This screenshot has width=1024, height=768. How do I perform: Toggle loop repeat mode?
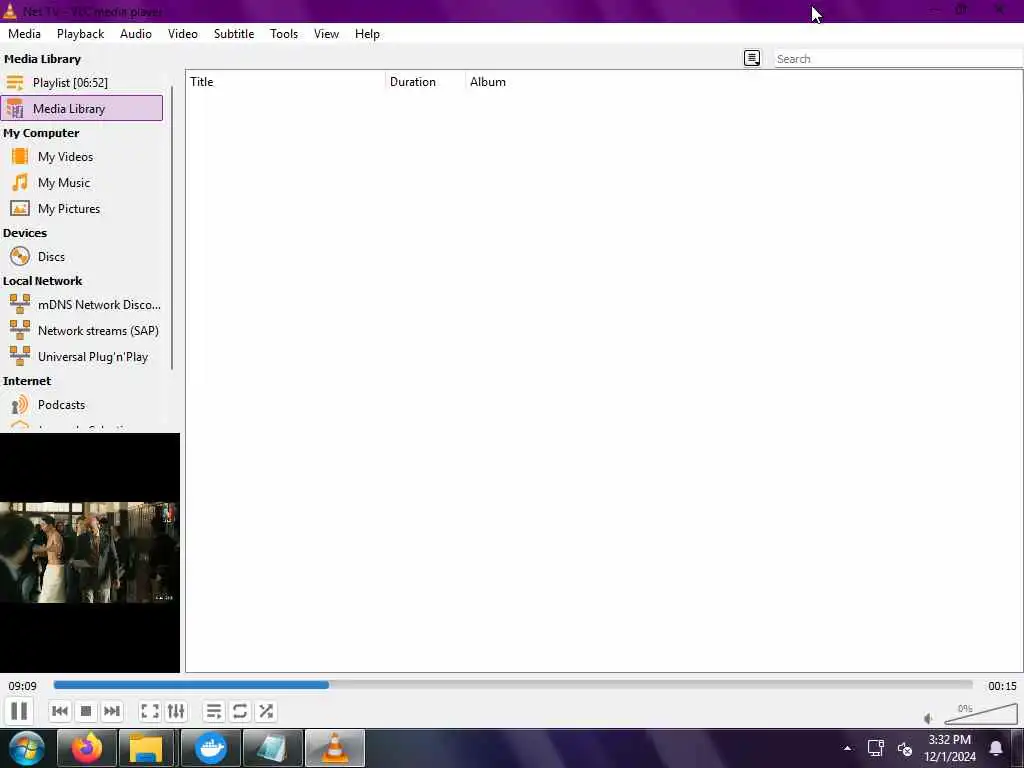pos(240,711)
